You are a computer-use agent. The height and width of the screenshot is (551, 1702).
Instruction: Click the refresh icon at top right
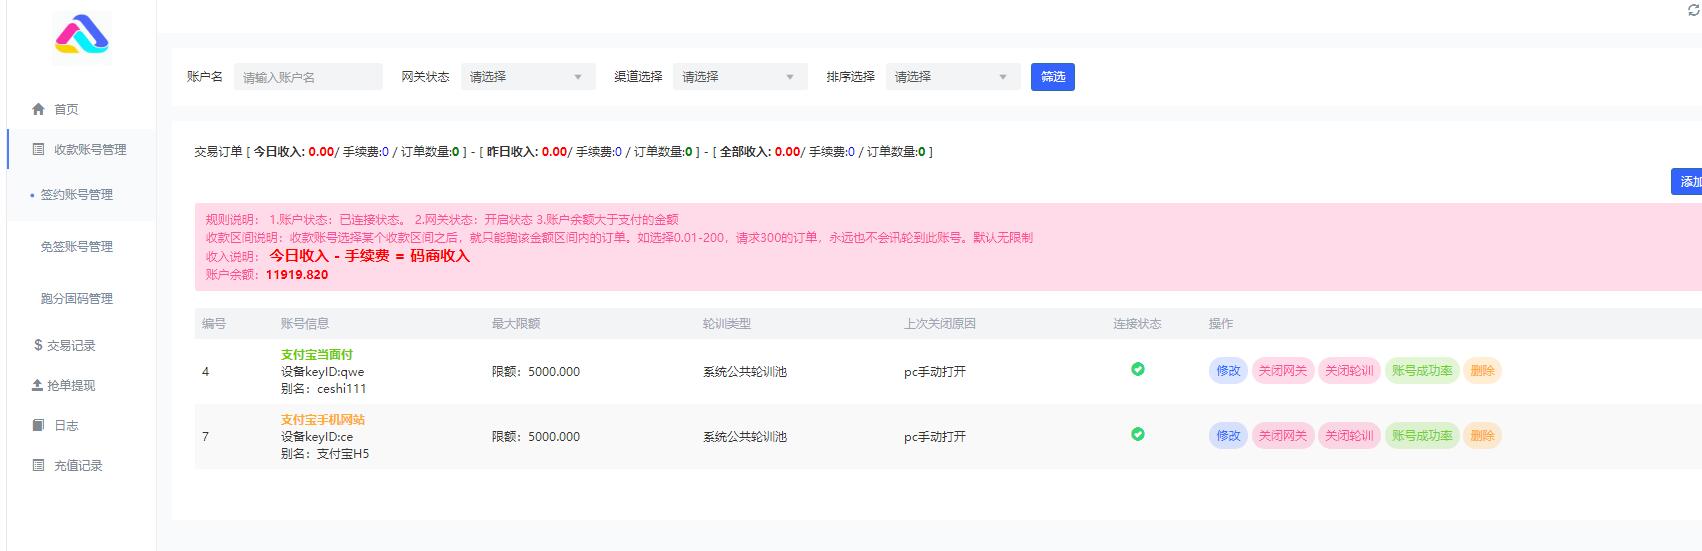click(1693, 10)
